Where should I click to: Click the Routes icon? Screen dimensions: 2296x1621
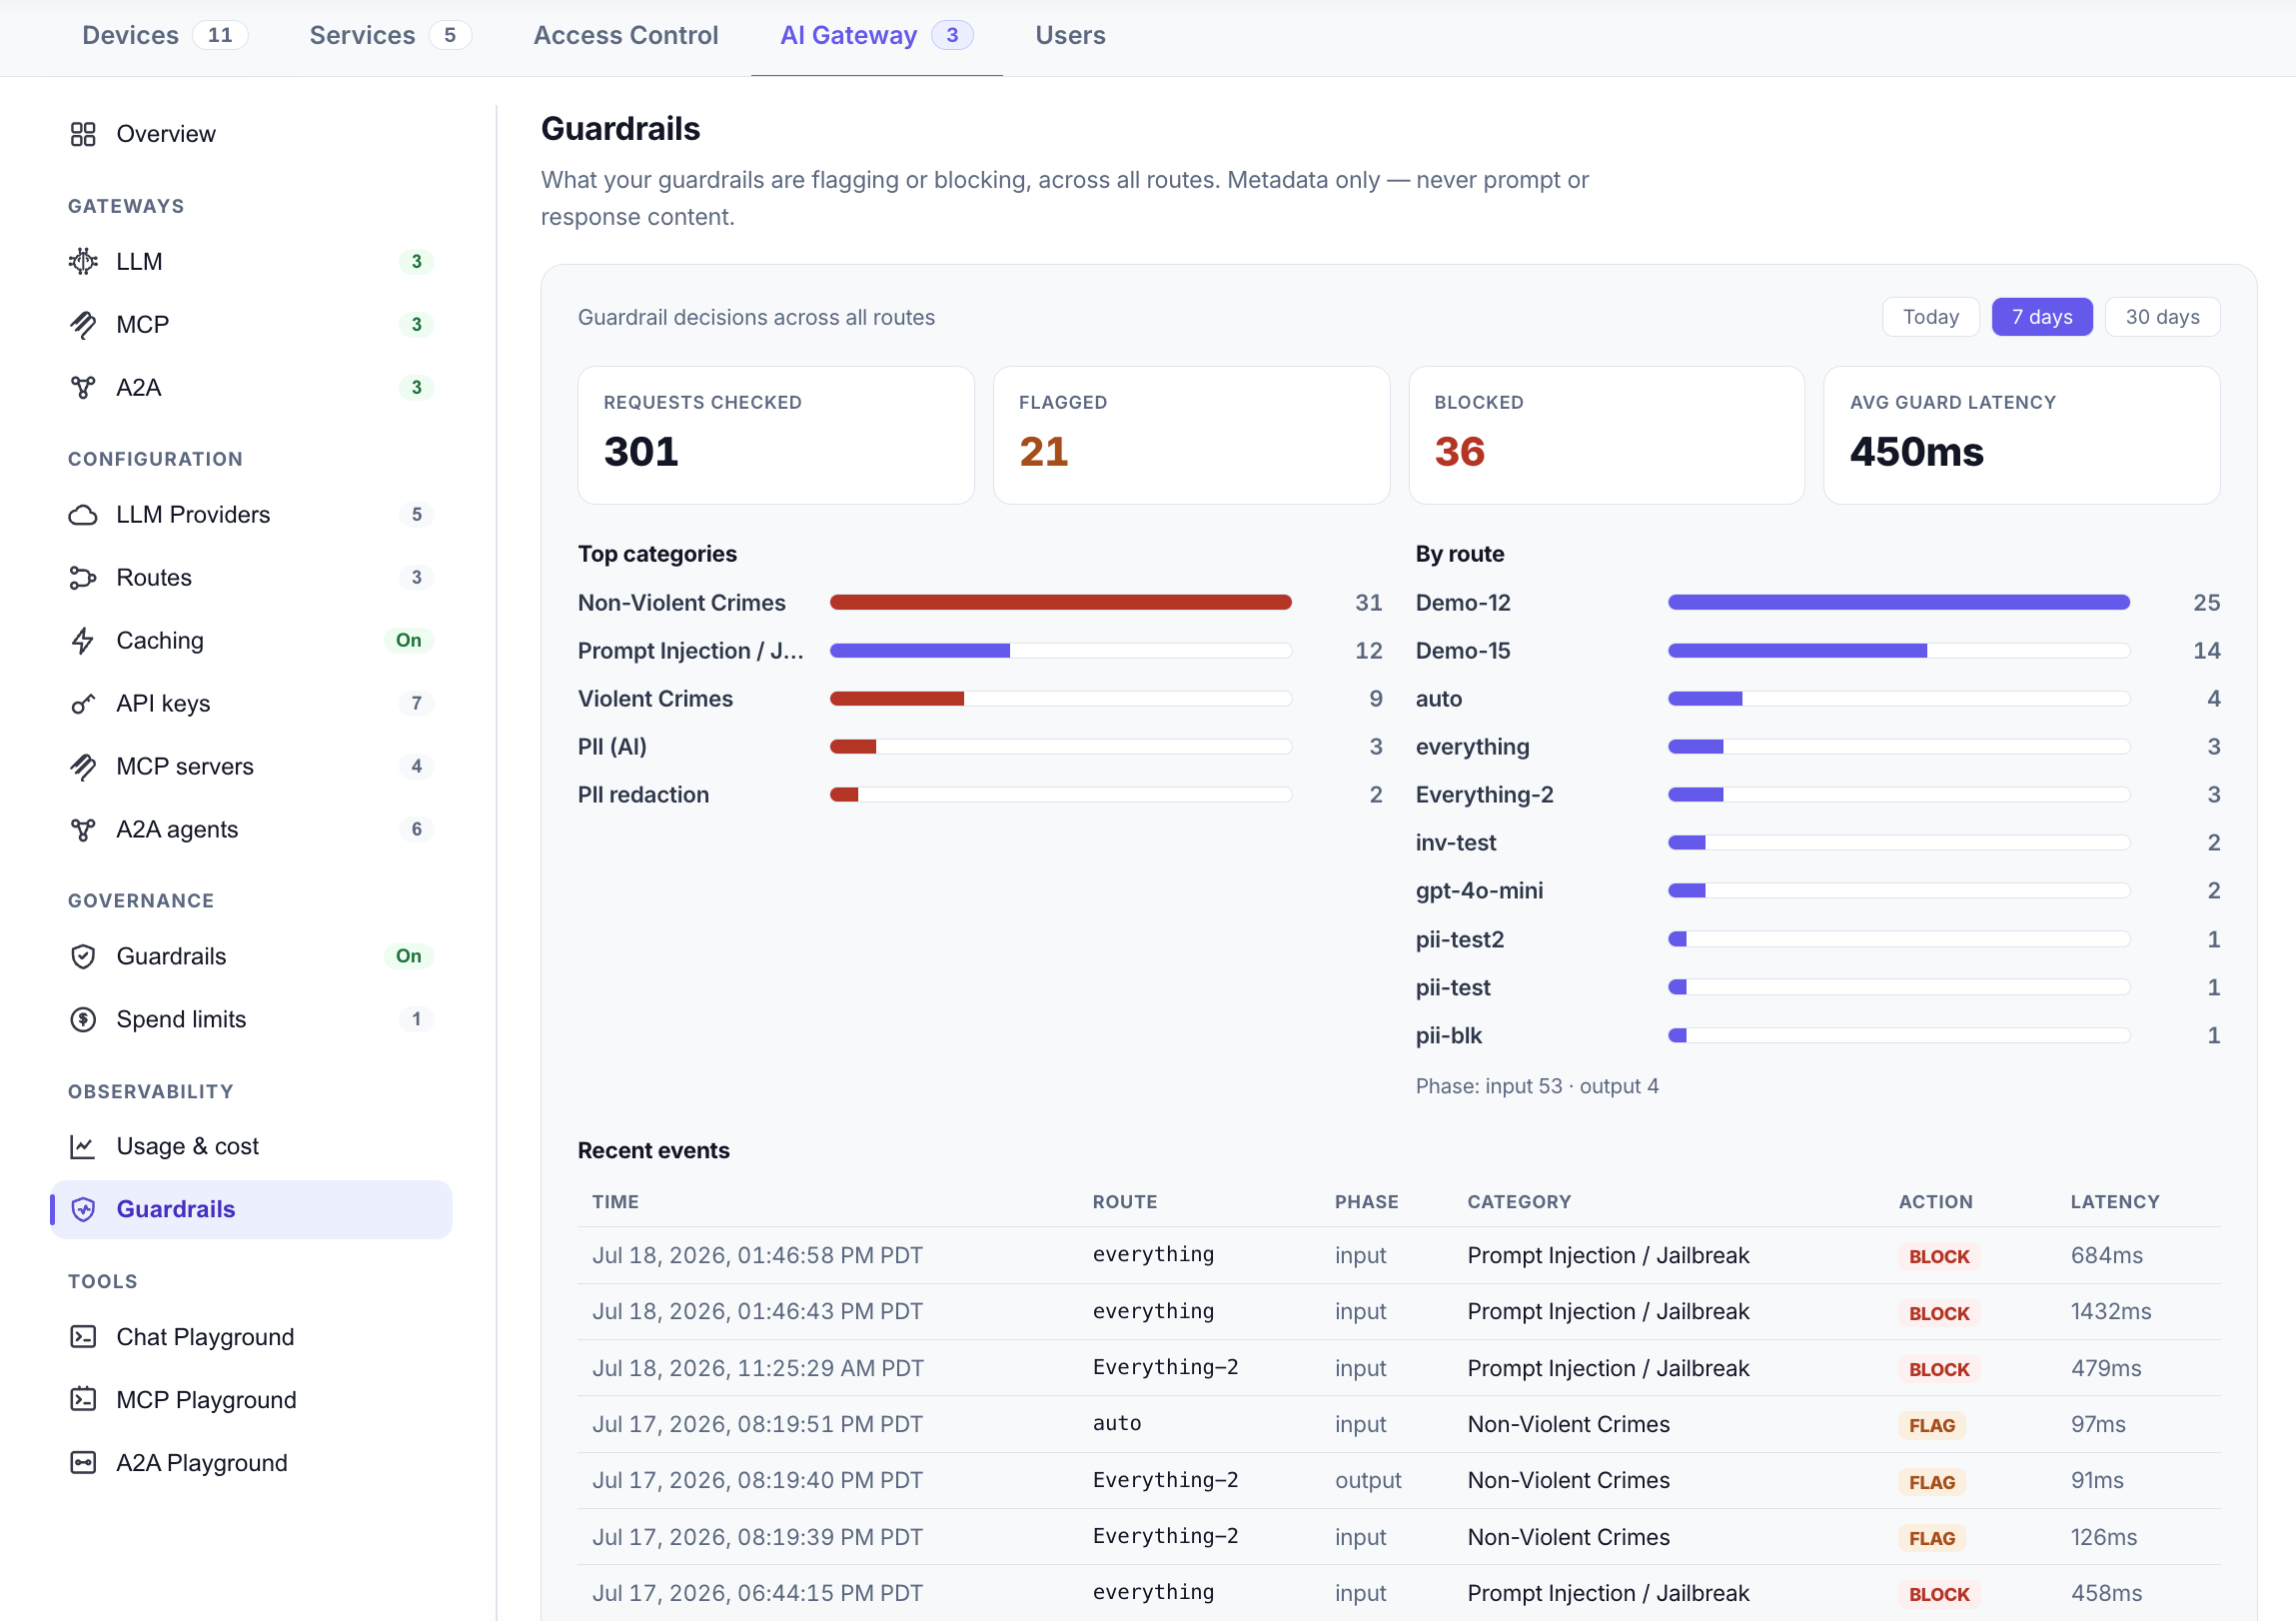(x=83, y=577)
